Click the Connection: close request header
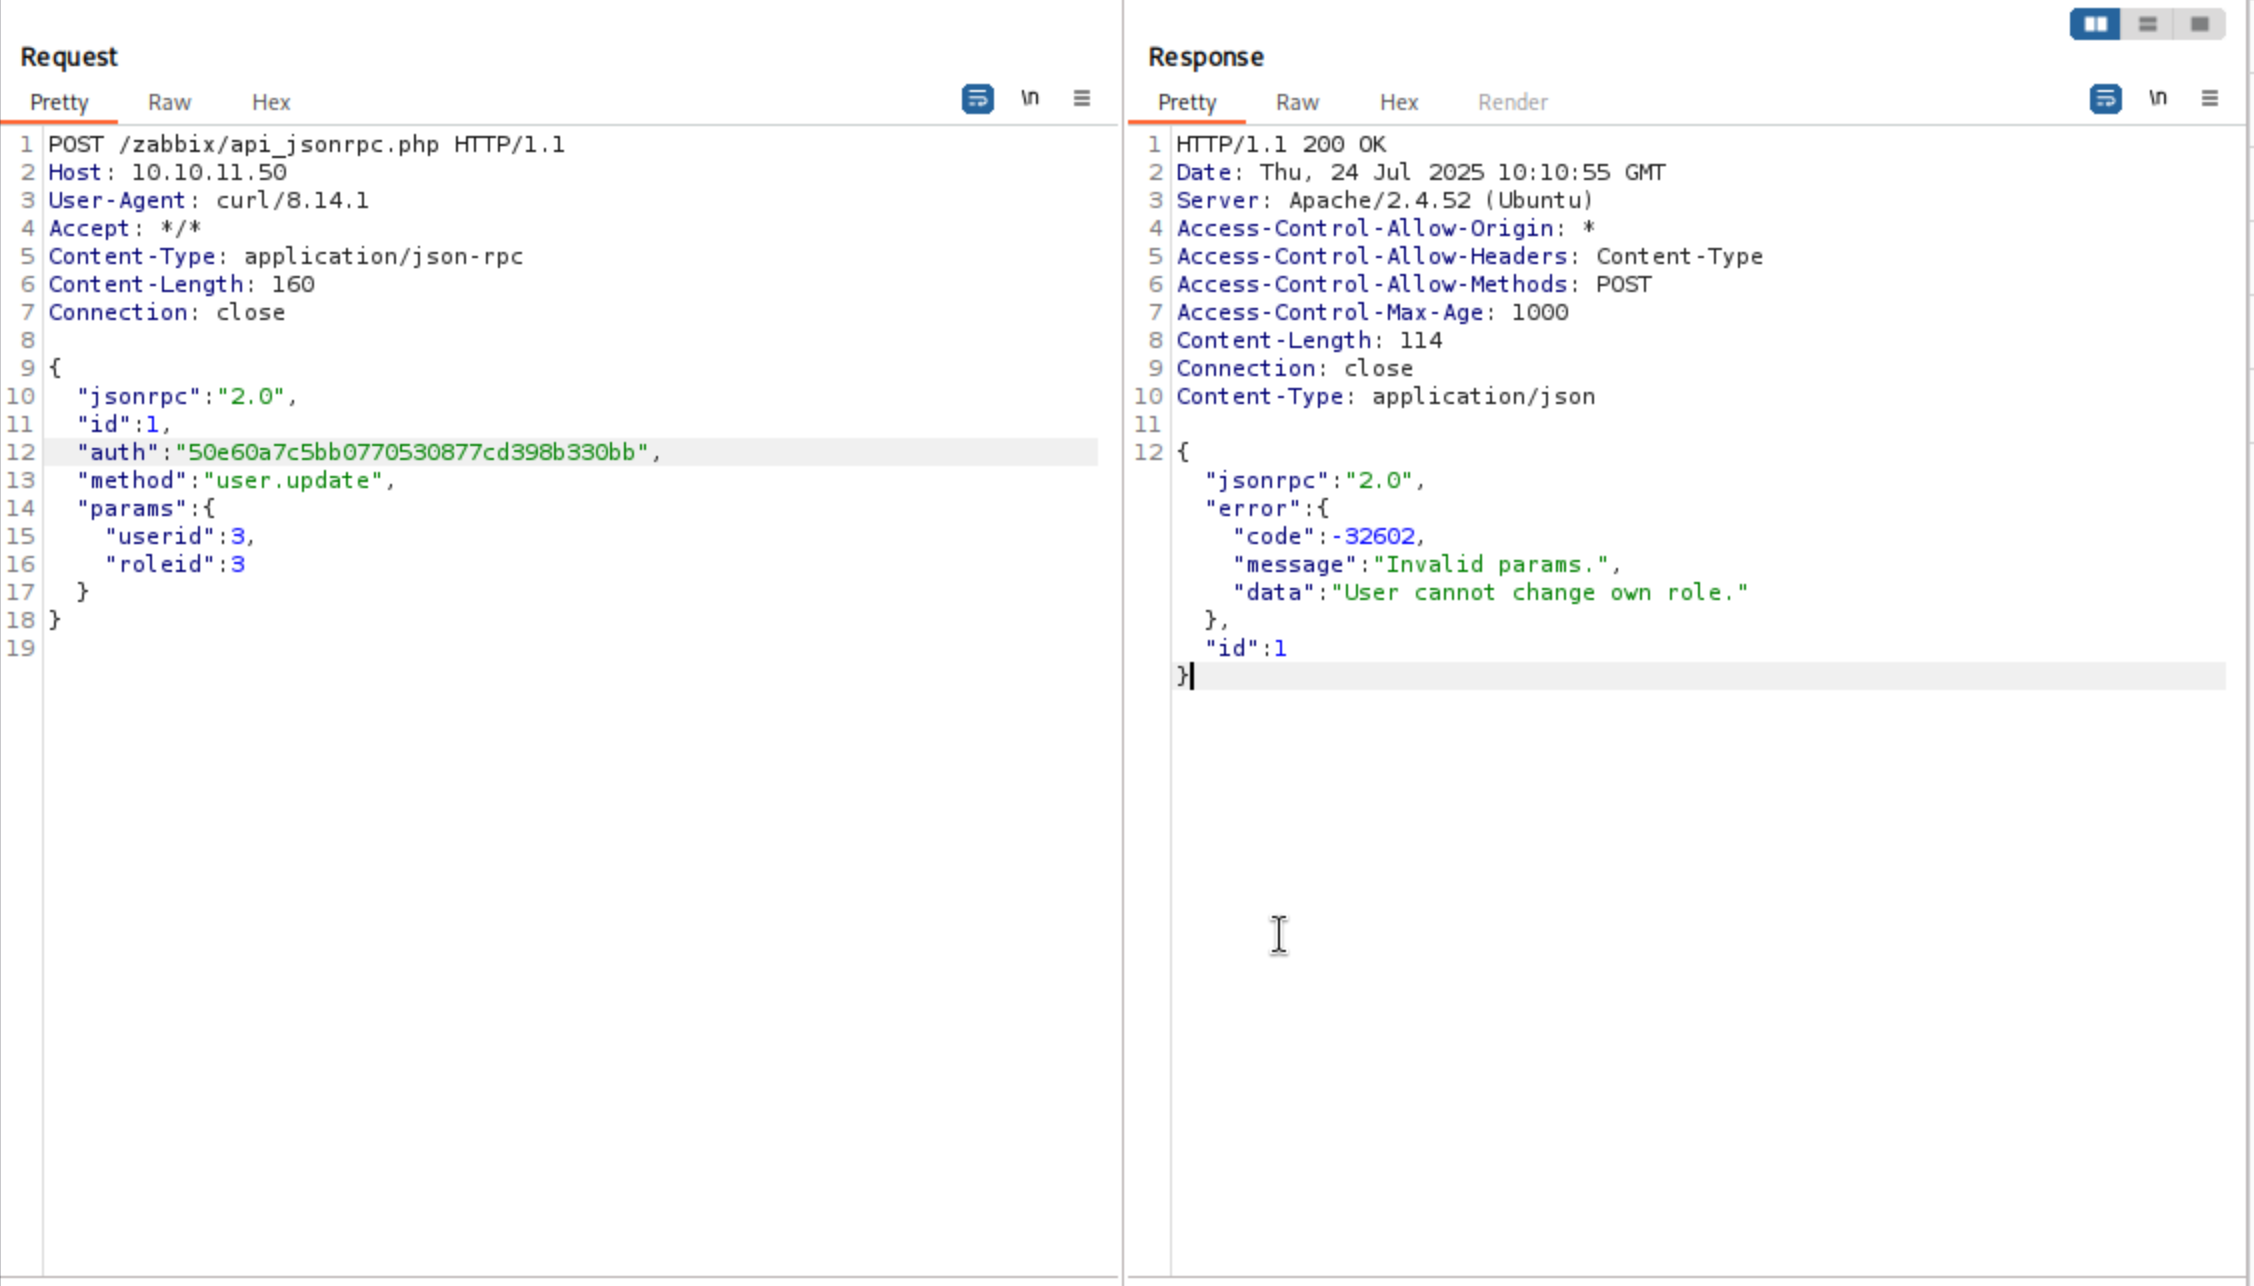 (x=167, y=312)
